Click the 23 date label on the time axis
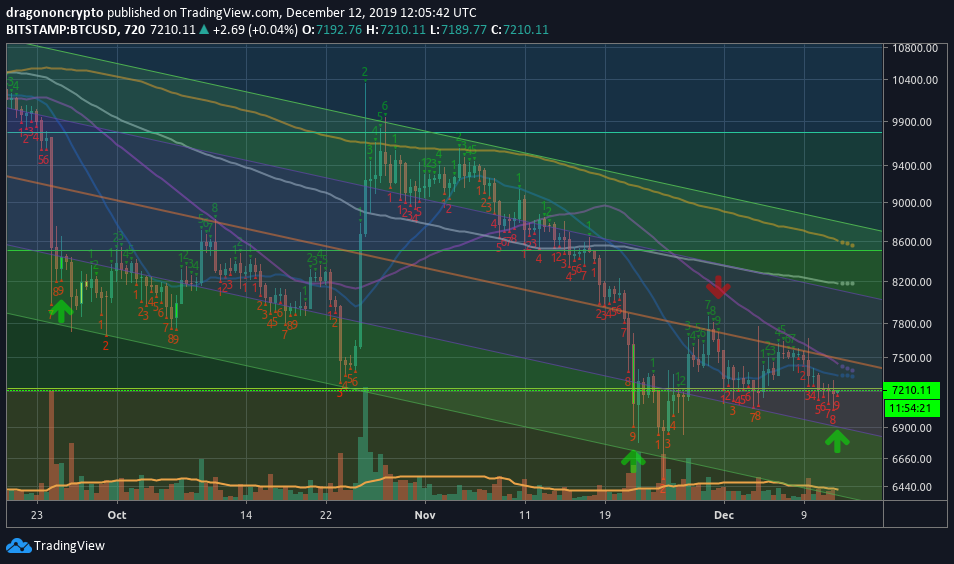 click(x=37, y=515)
